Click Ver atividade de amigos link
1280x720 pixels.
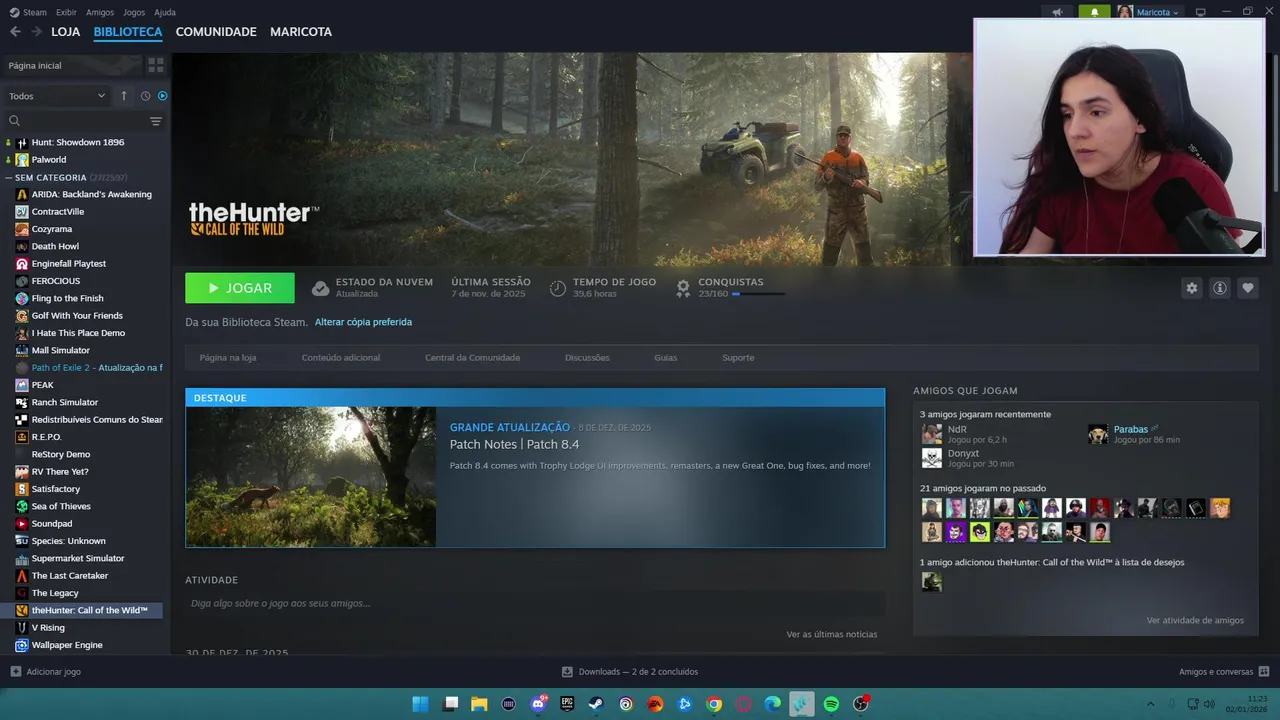pyautogui.click(x=1195, y=620)
